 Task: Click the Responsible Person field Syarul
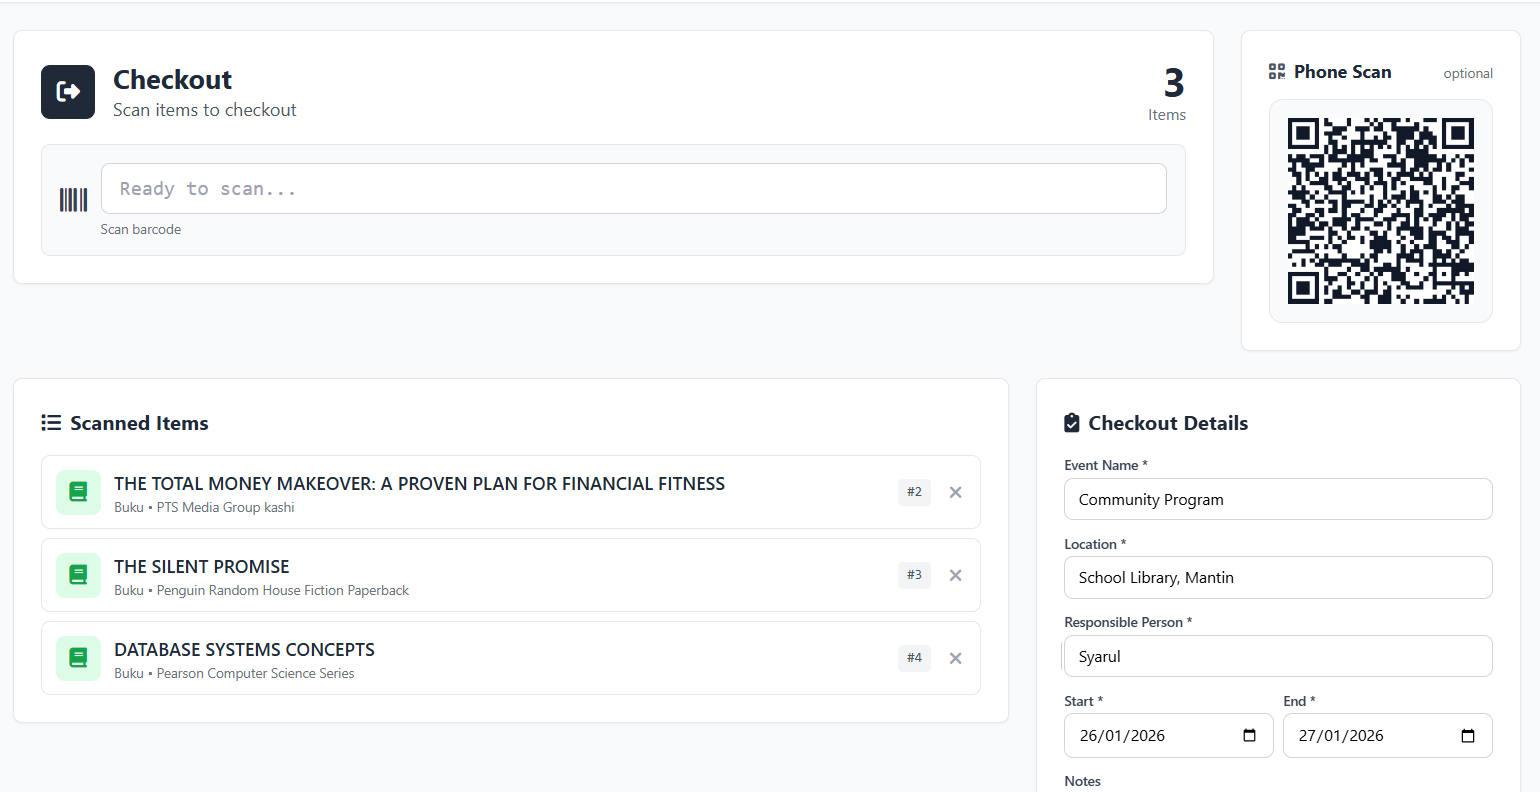coord(1277,656)
